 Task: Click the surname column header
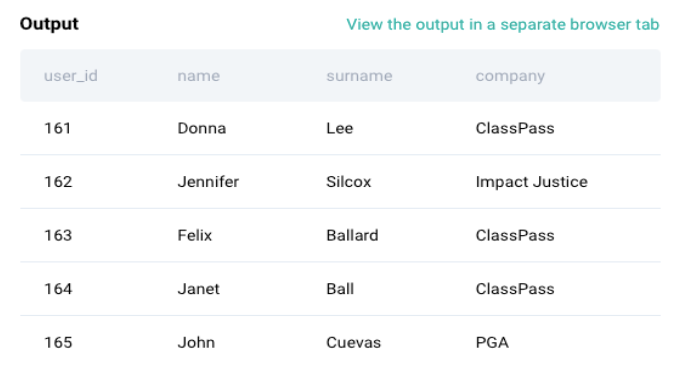click(x=359, y=76)
